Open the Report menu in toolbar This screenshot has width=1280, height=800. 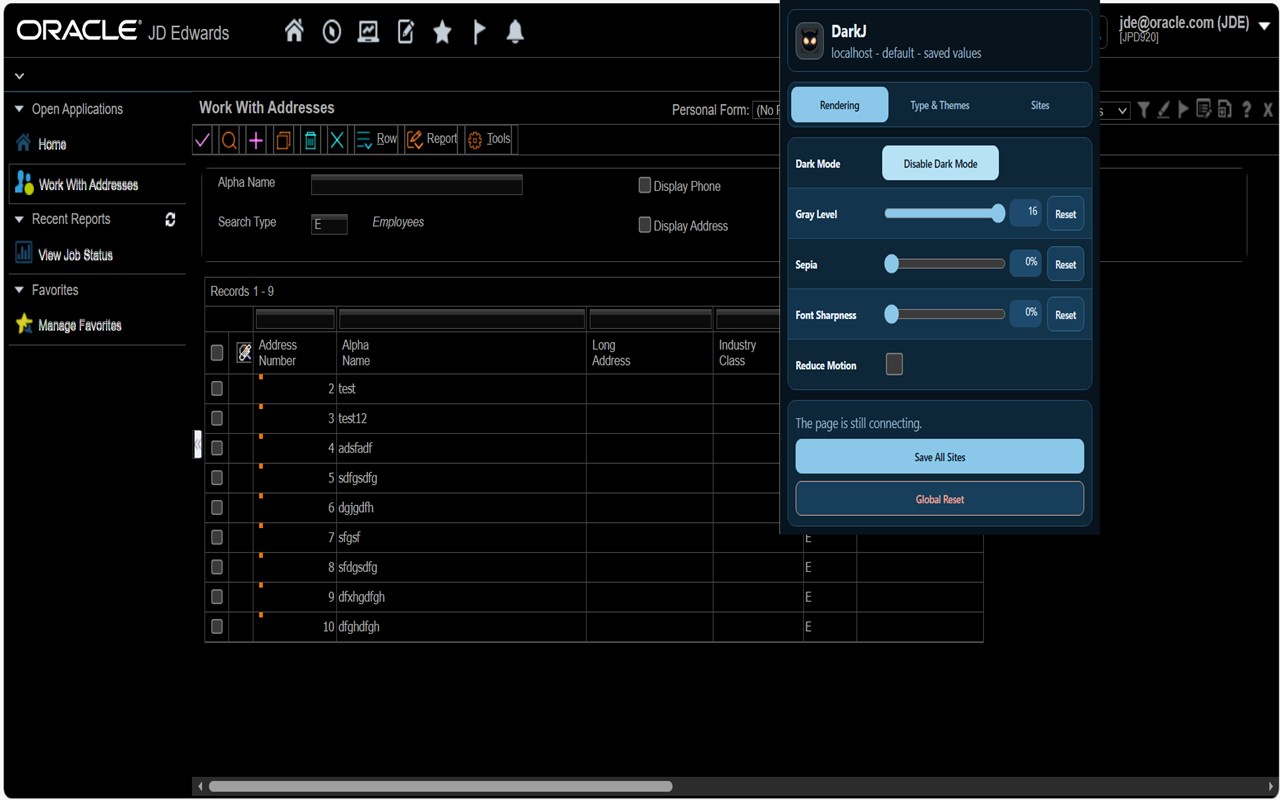(x=431, y=140)
